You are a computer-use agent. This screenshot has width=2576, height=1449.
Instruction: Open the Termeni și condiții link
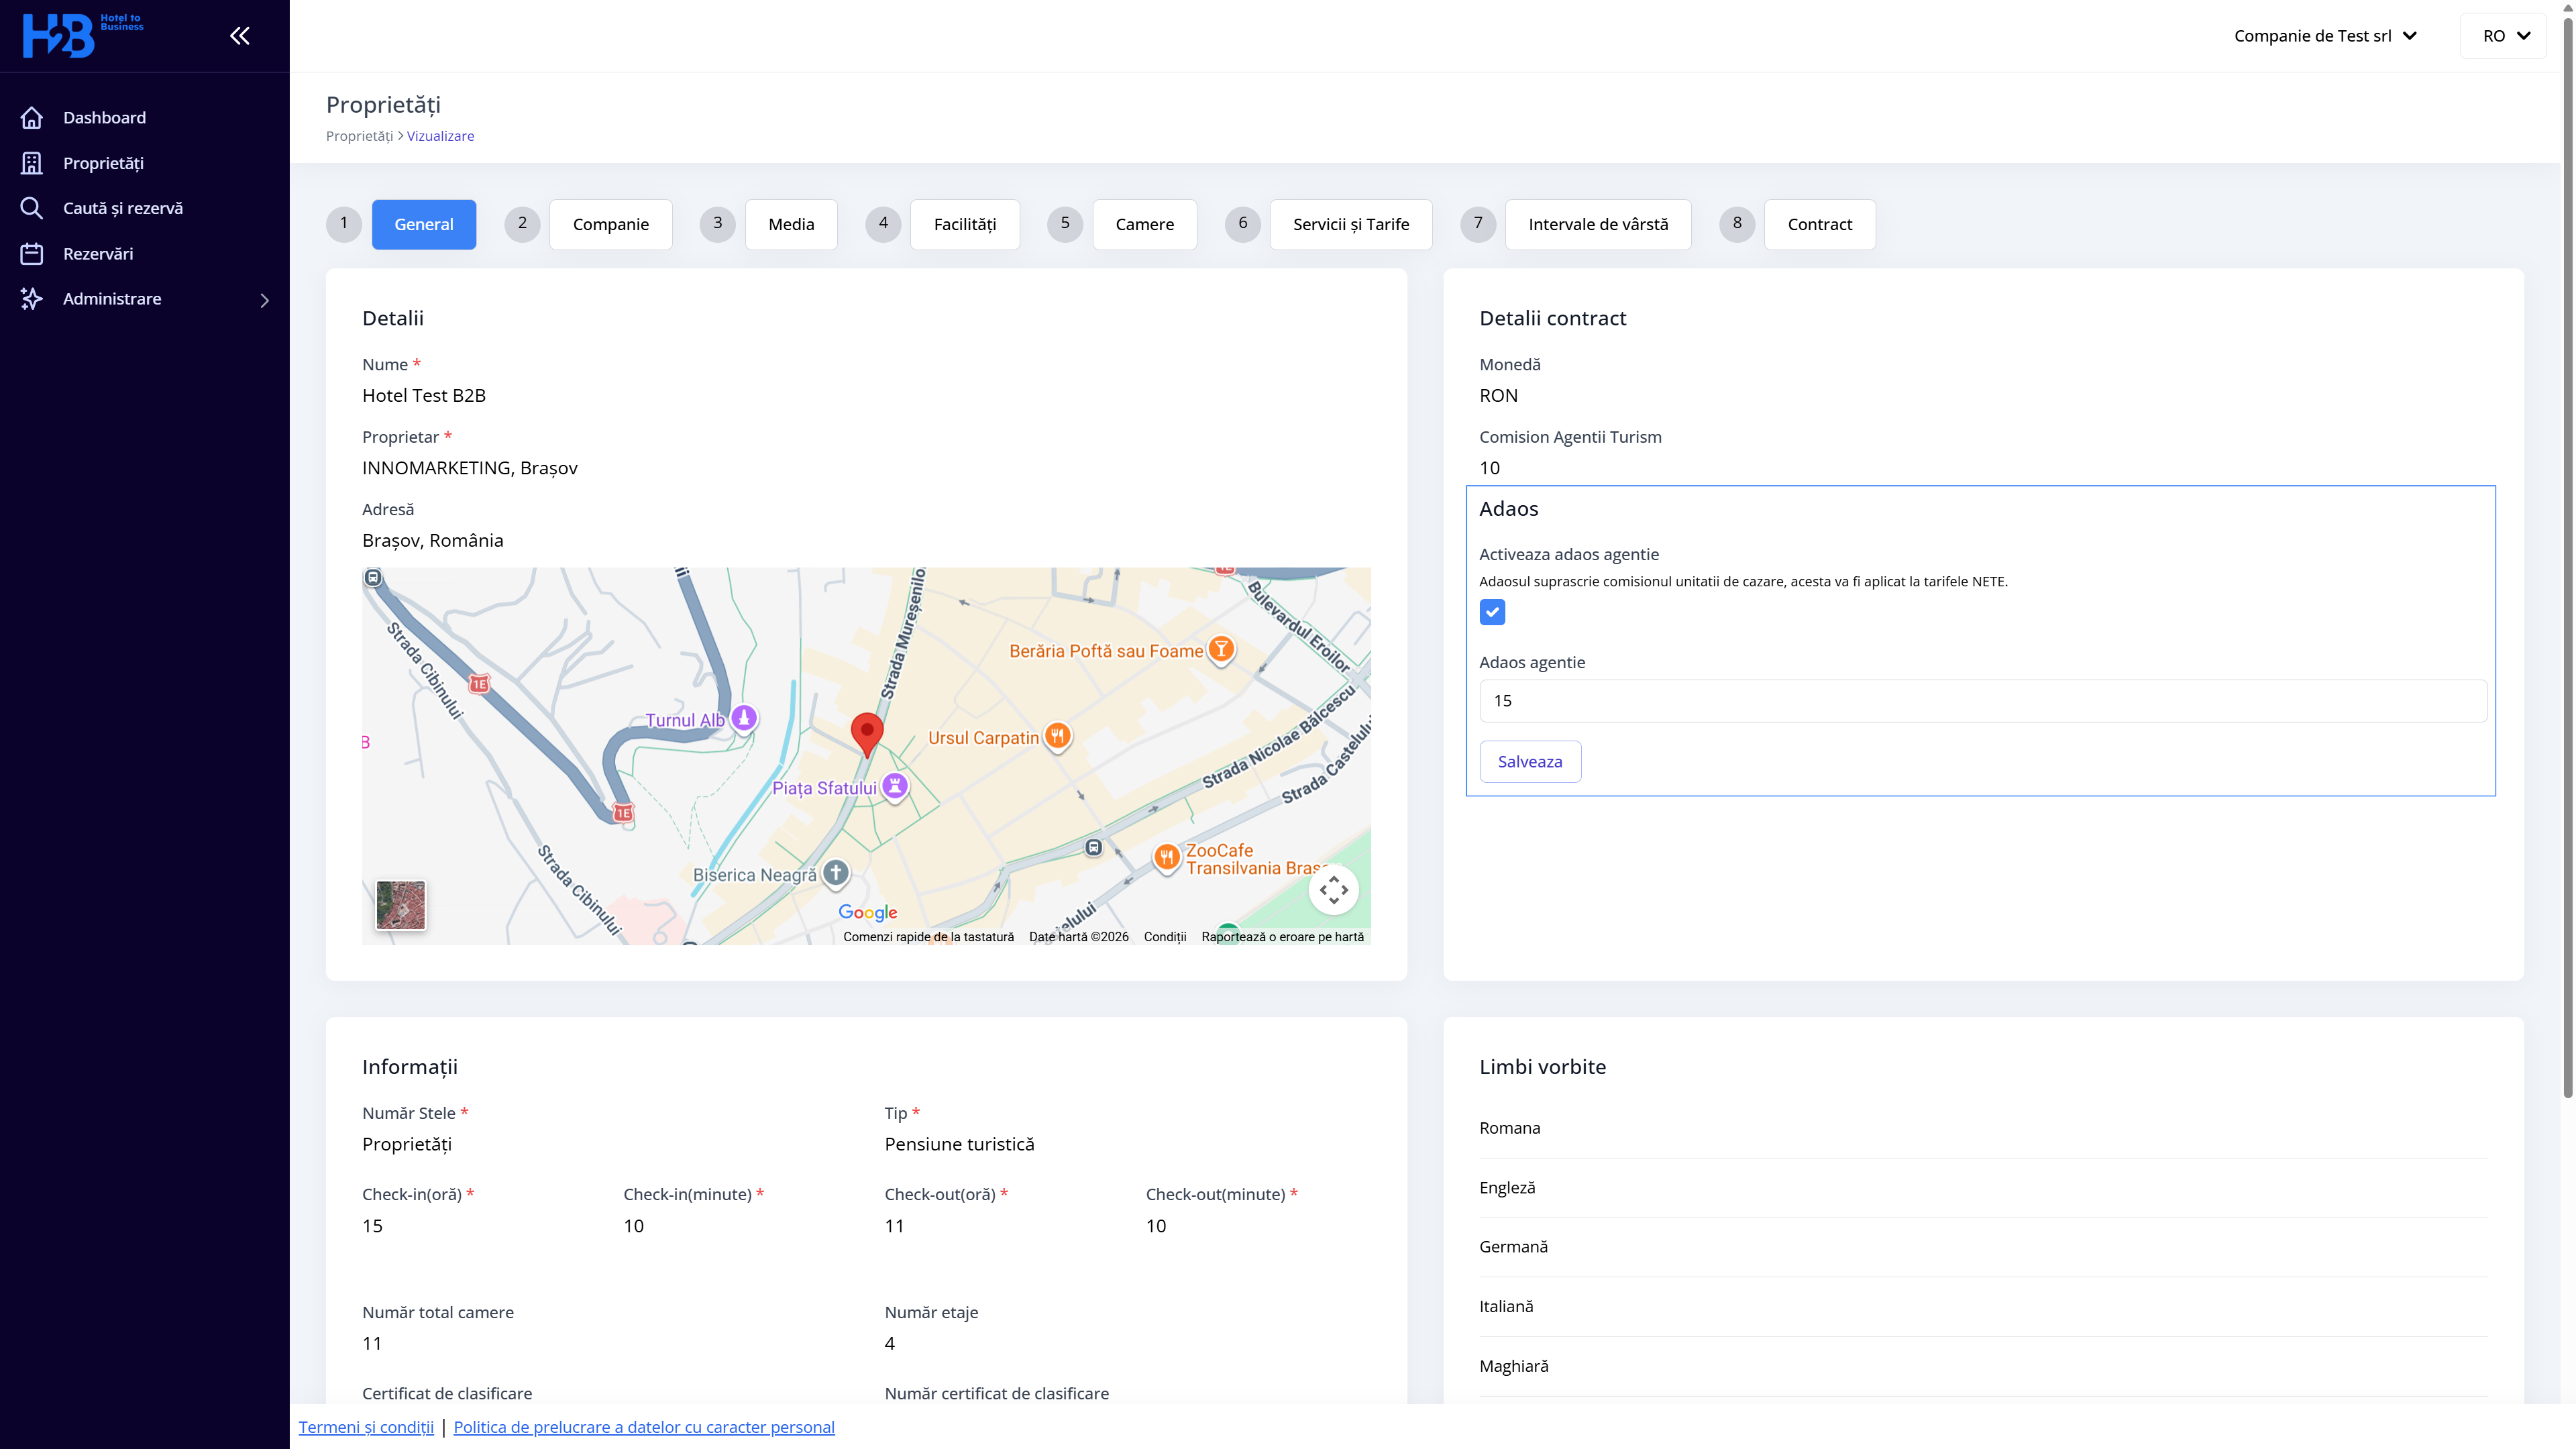366,1427
